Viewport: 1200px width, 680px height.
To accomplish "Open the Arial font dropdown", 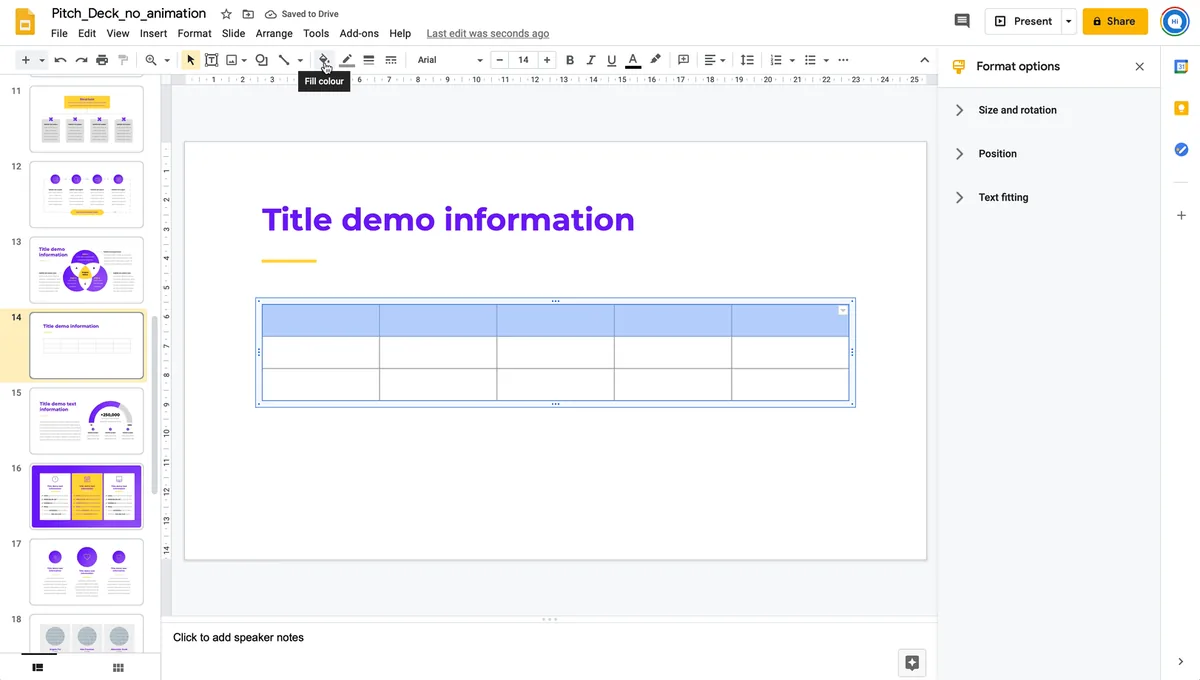I will click(x=450, y=60).
